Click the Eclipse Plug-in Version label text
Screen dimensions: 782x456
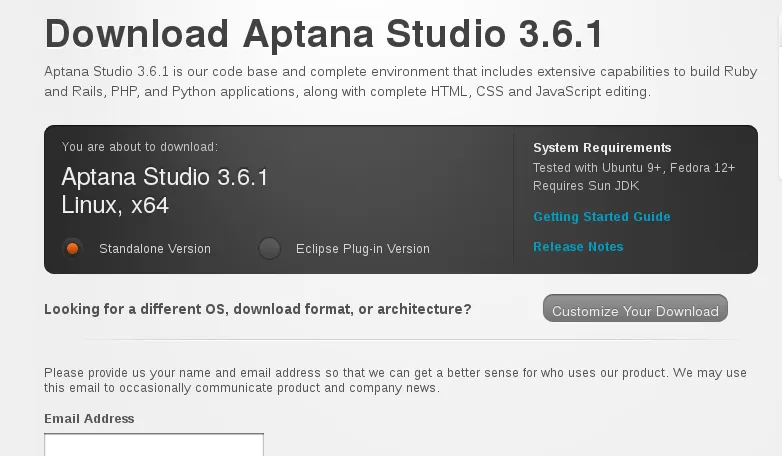click(362, 249)
